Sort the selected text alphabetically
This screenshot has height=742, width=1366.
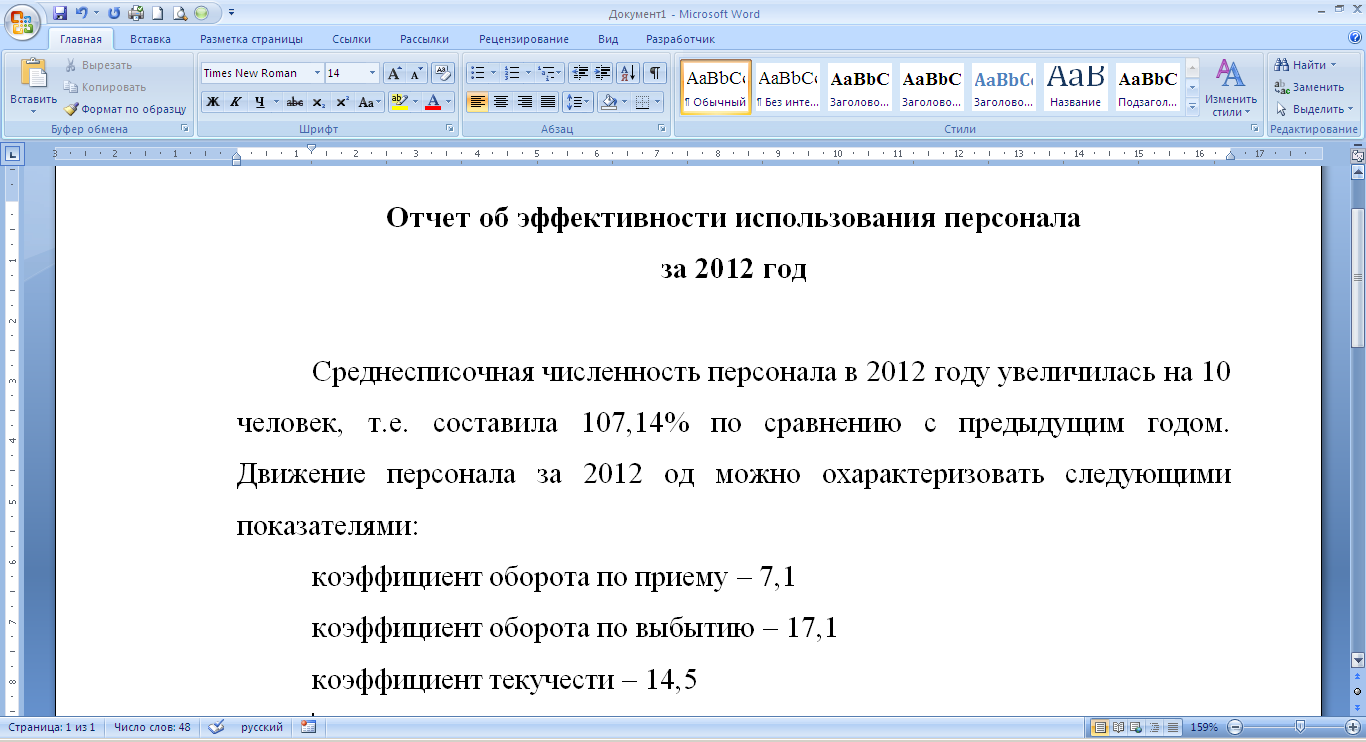click(x=628, y=73)
